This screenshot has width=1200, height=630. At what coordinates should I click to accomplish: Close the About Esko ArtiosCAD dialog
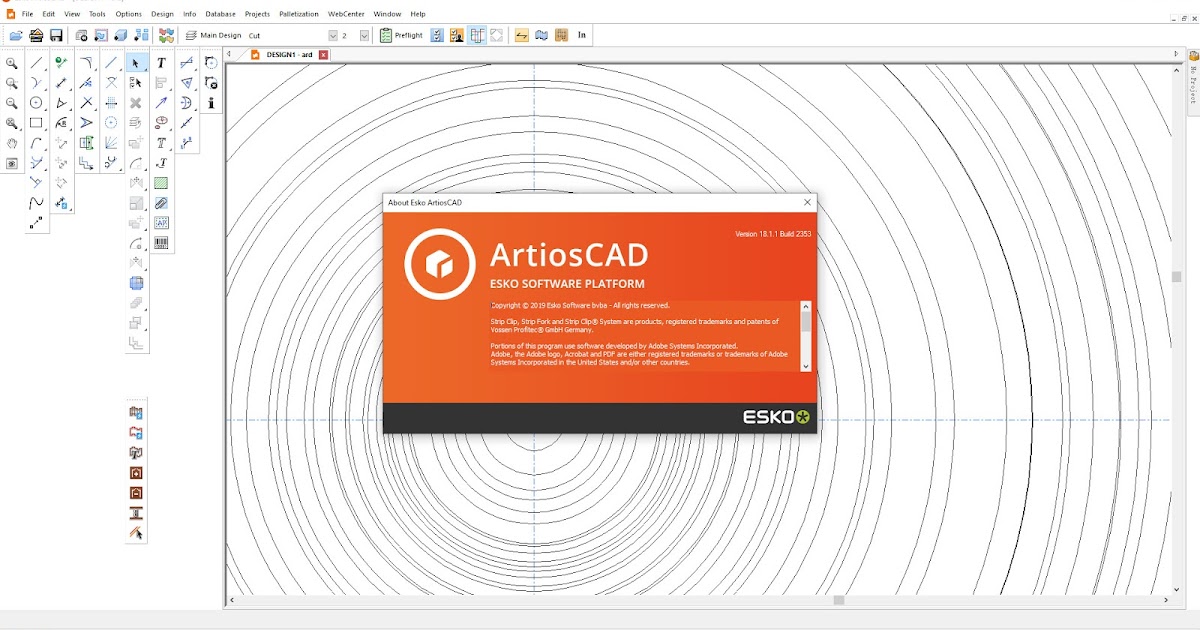click(x=806, y=202)
